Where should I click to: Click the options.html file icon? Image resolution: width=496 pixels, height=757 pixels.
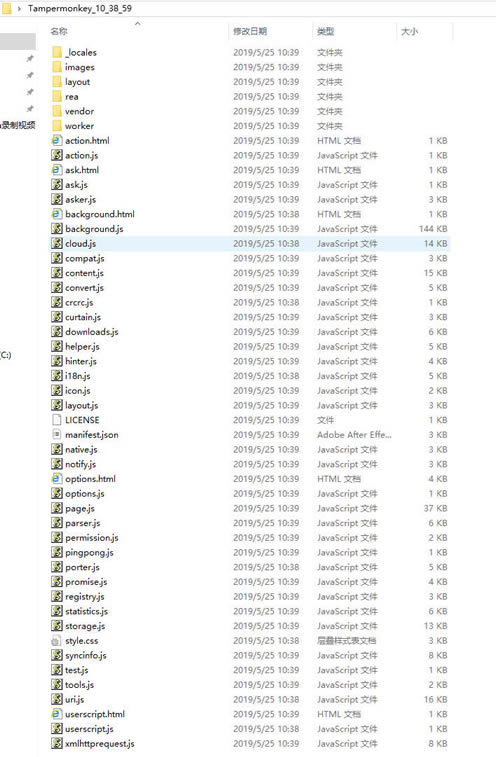click(57, 478)
